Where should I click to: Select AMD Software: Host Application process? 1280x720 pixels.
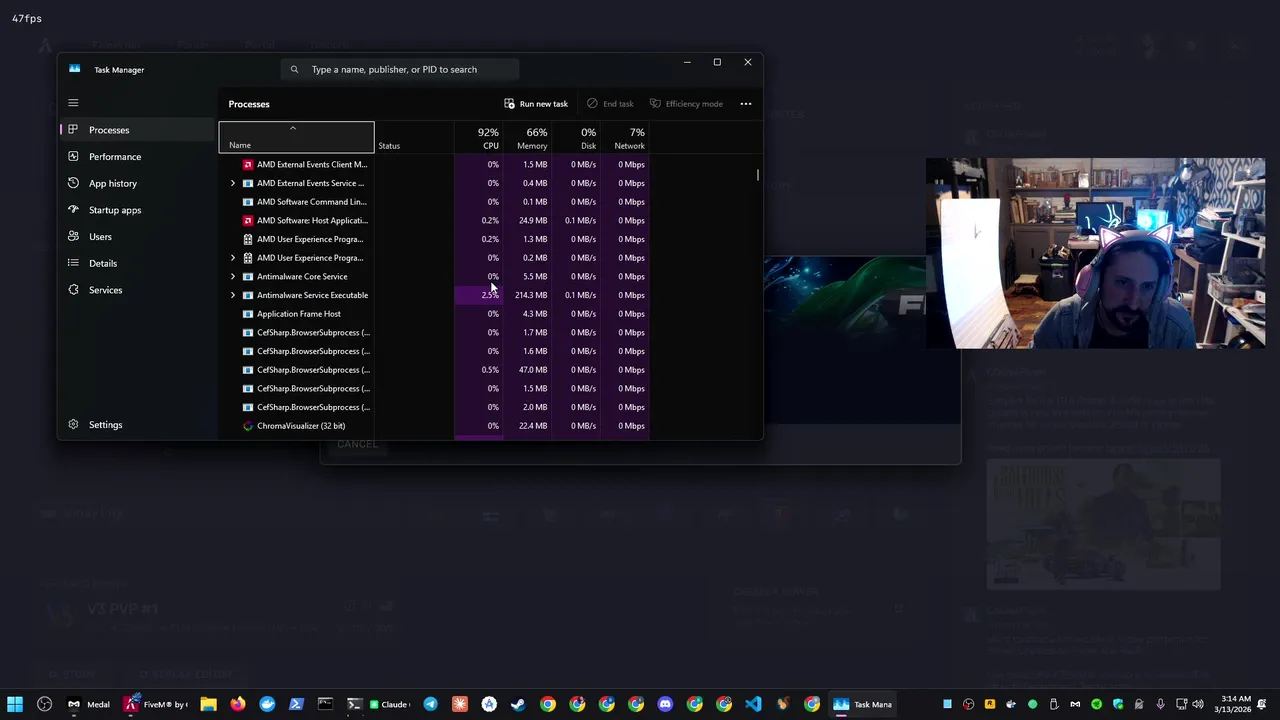[x=435, y=221]
